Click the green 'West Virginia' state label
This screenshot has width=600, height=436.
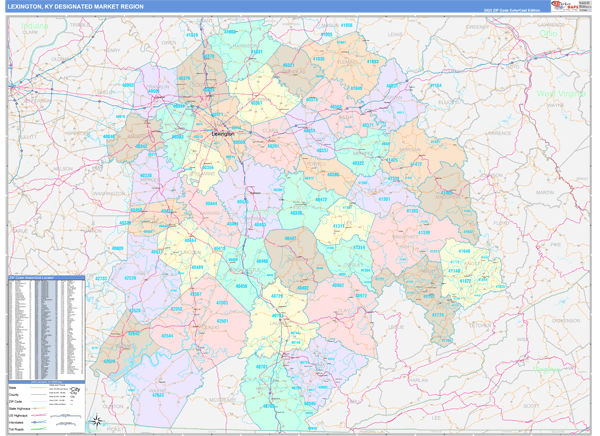click(561, 93)
